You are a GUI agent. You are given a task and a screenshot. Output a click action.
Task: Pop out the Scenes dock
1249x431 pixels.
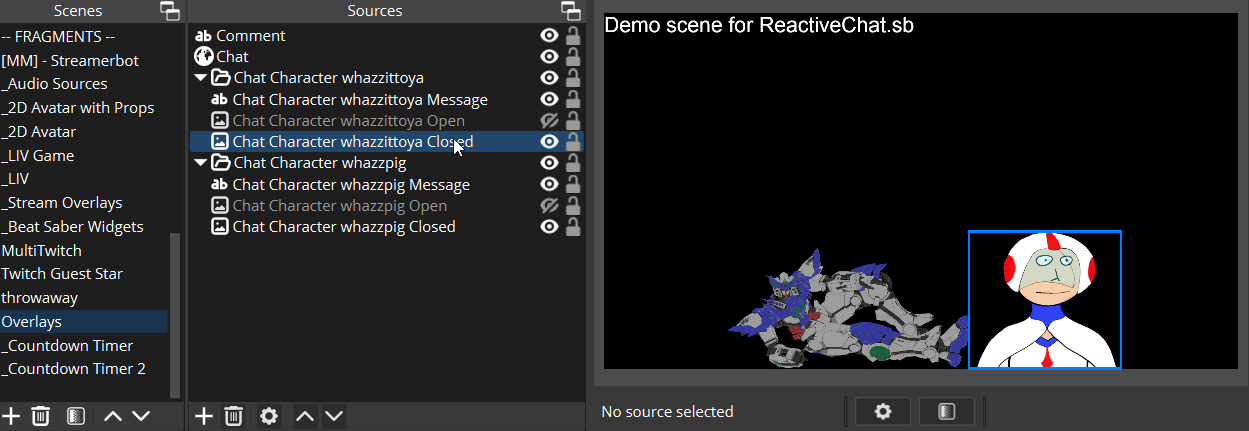[170, 12]
